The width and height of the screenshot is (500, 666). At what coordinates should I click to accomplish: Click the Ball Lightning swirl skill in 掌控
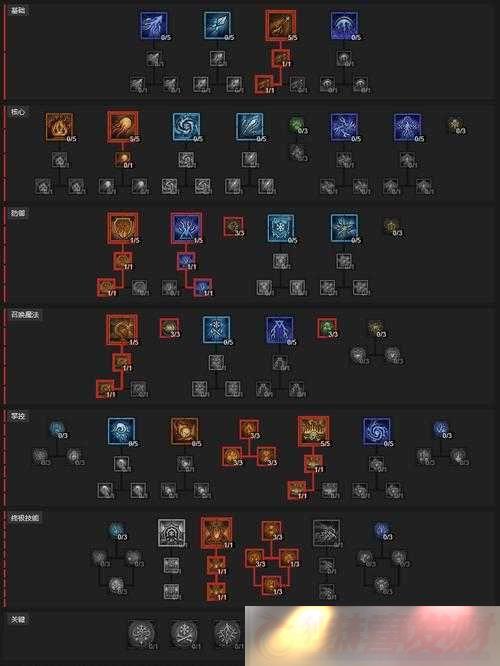point(377,431)
